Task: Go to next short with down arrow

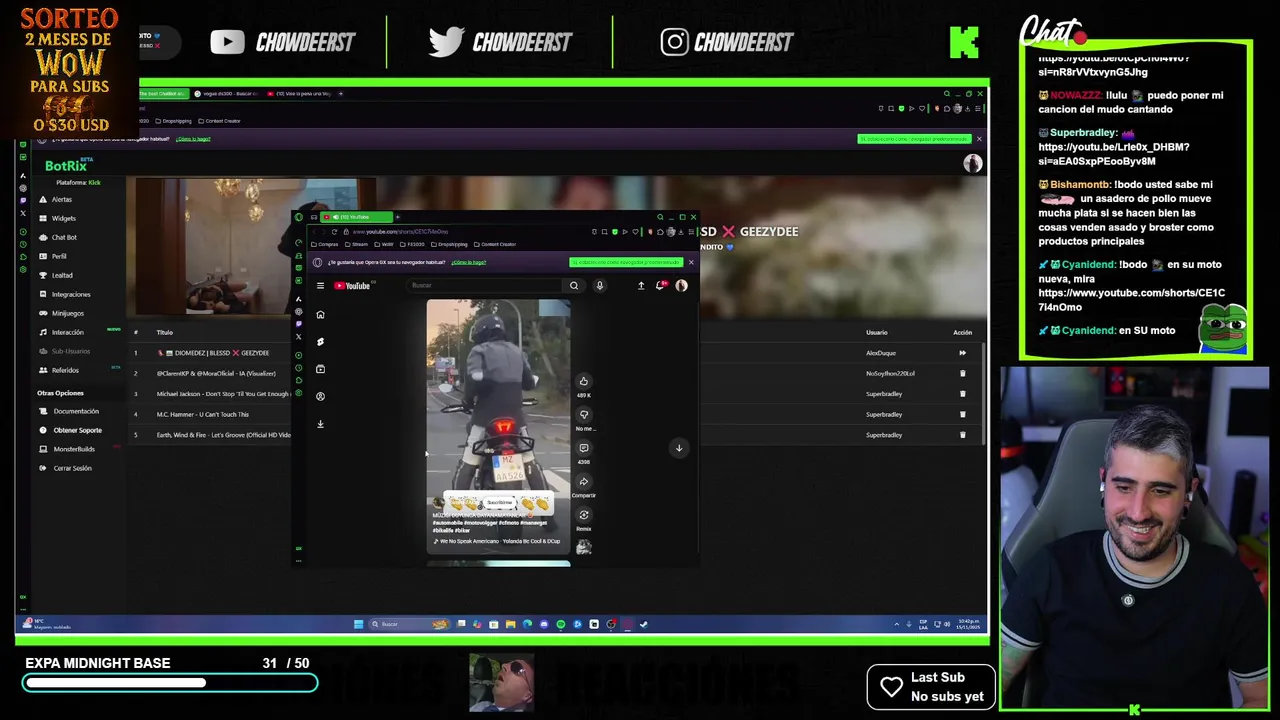Action: click(679, 448)
